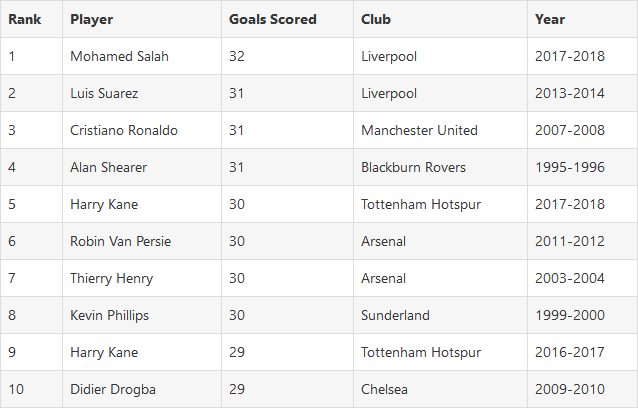Image resolution: width=638 pixels, height=408 pixels.
Task: Select the 1995-1996 year cell
Action: pyautogui.click(x=570, y=167)
